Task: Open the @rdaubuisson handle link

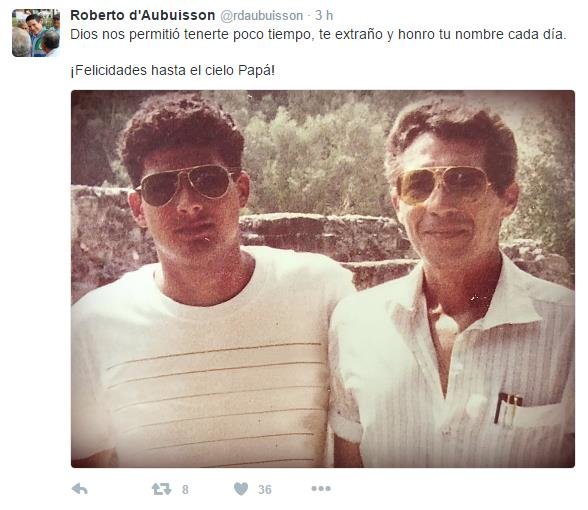Action: pos(261,16)
